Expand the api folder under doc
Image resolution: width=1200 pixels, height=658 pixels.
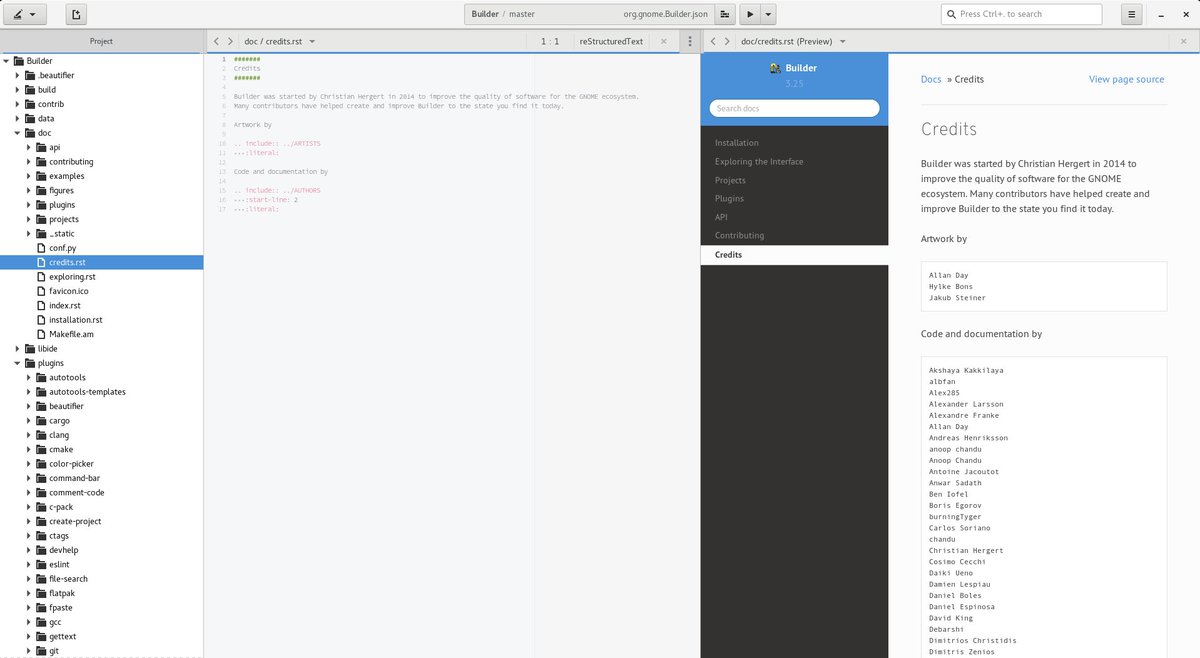(30, 147)
